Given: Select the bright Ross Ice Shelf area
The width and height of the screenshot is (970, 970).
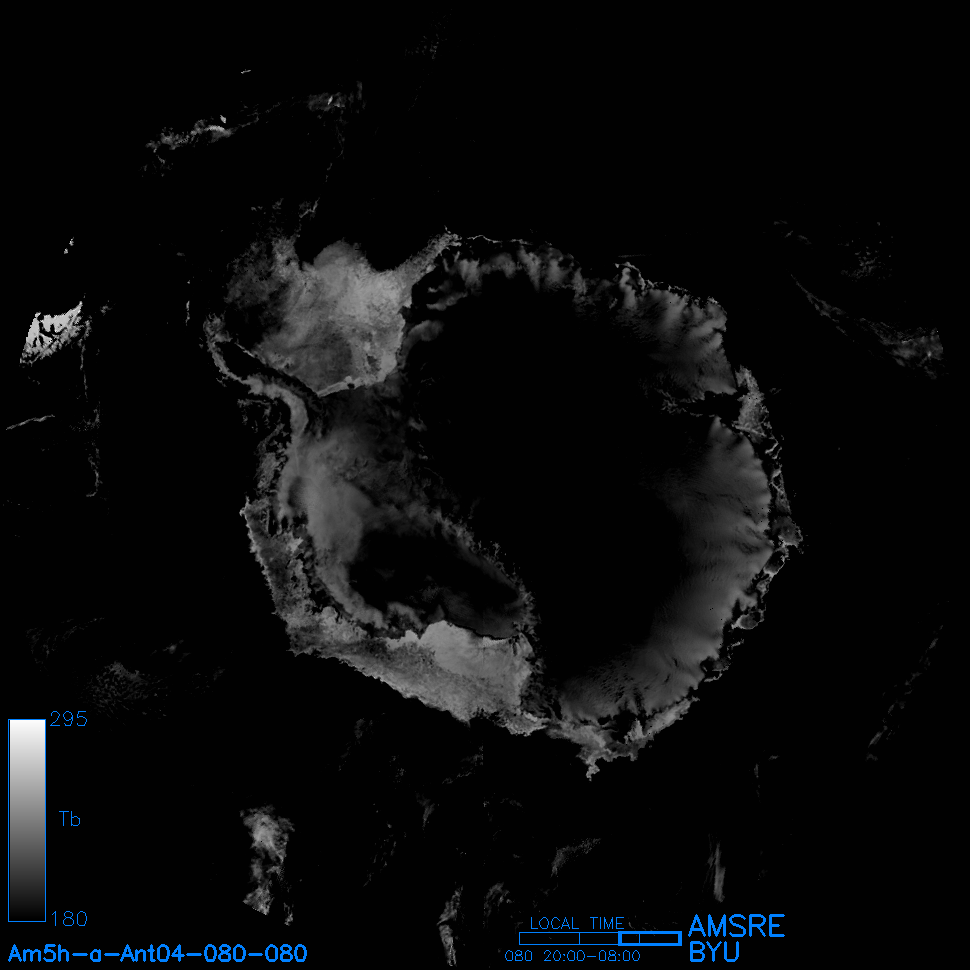Looking at the screenshot, I should tap(470, 650).
